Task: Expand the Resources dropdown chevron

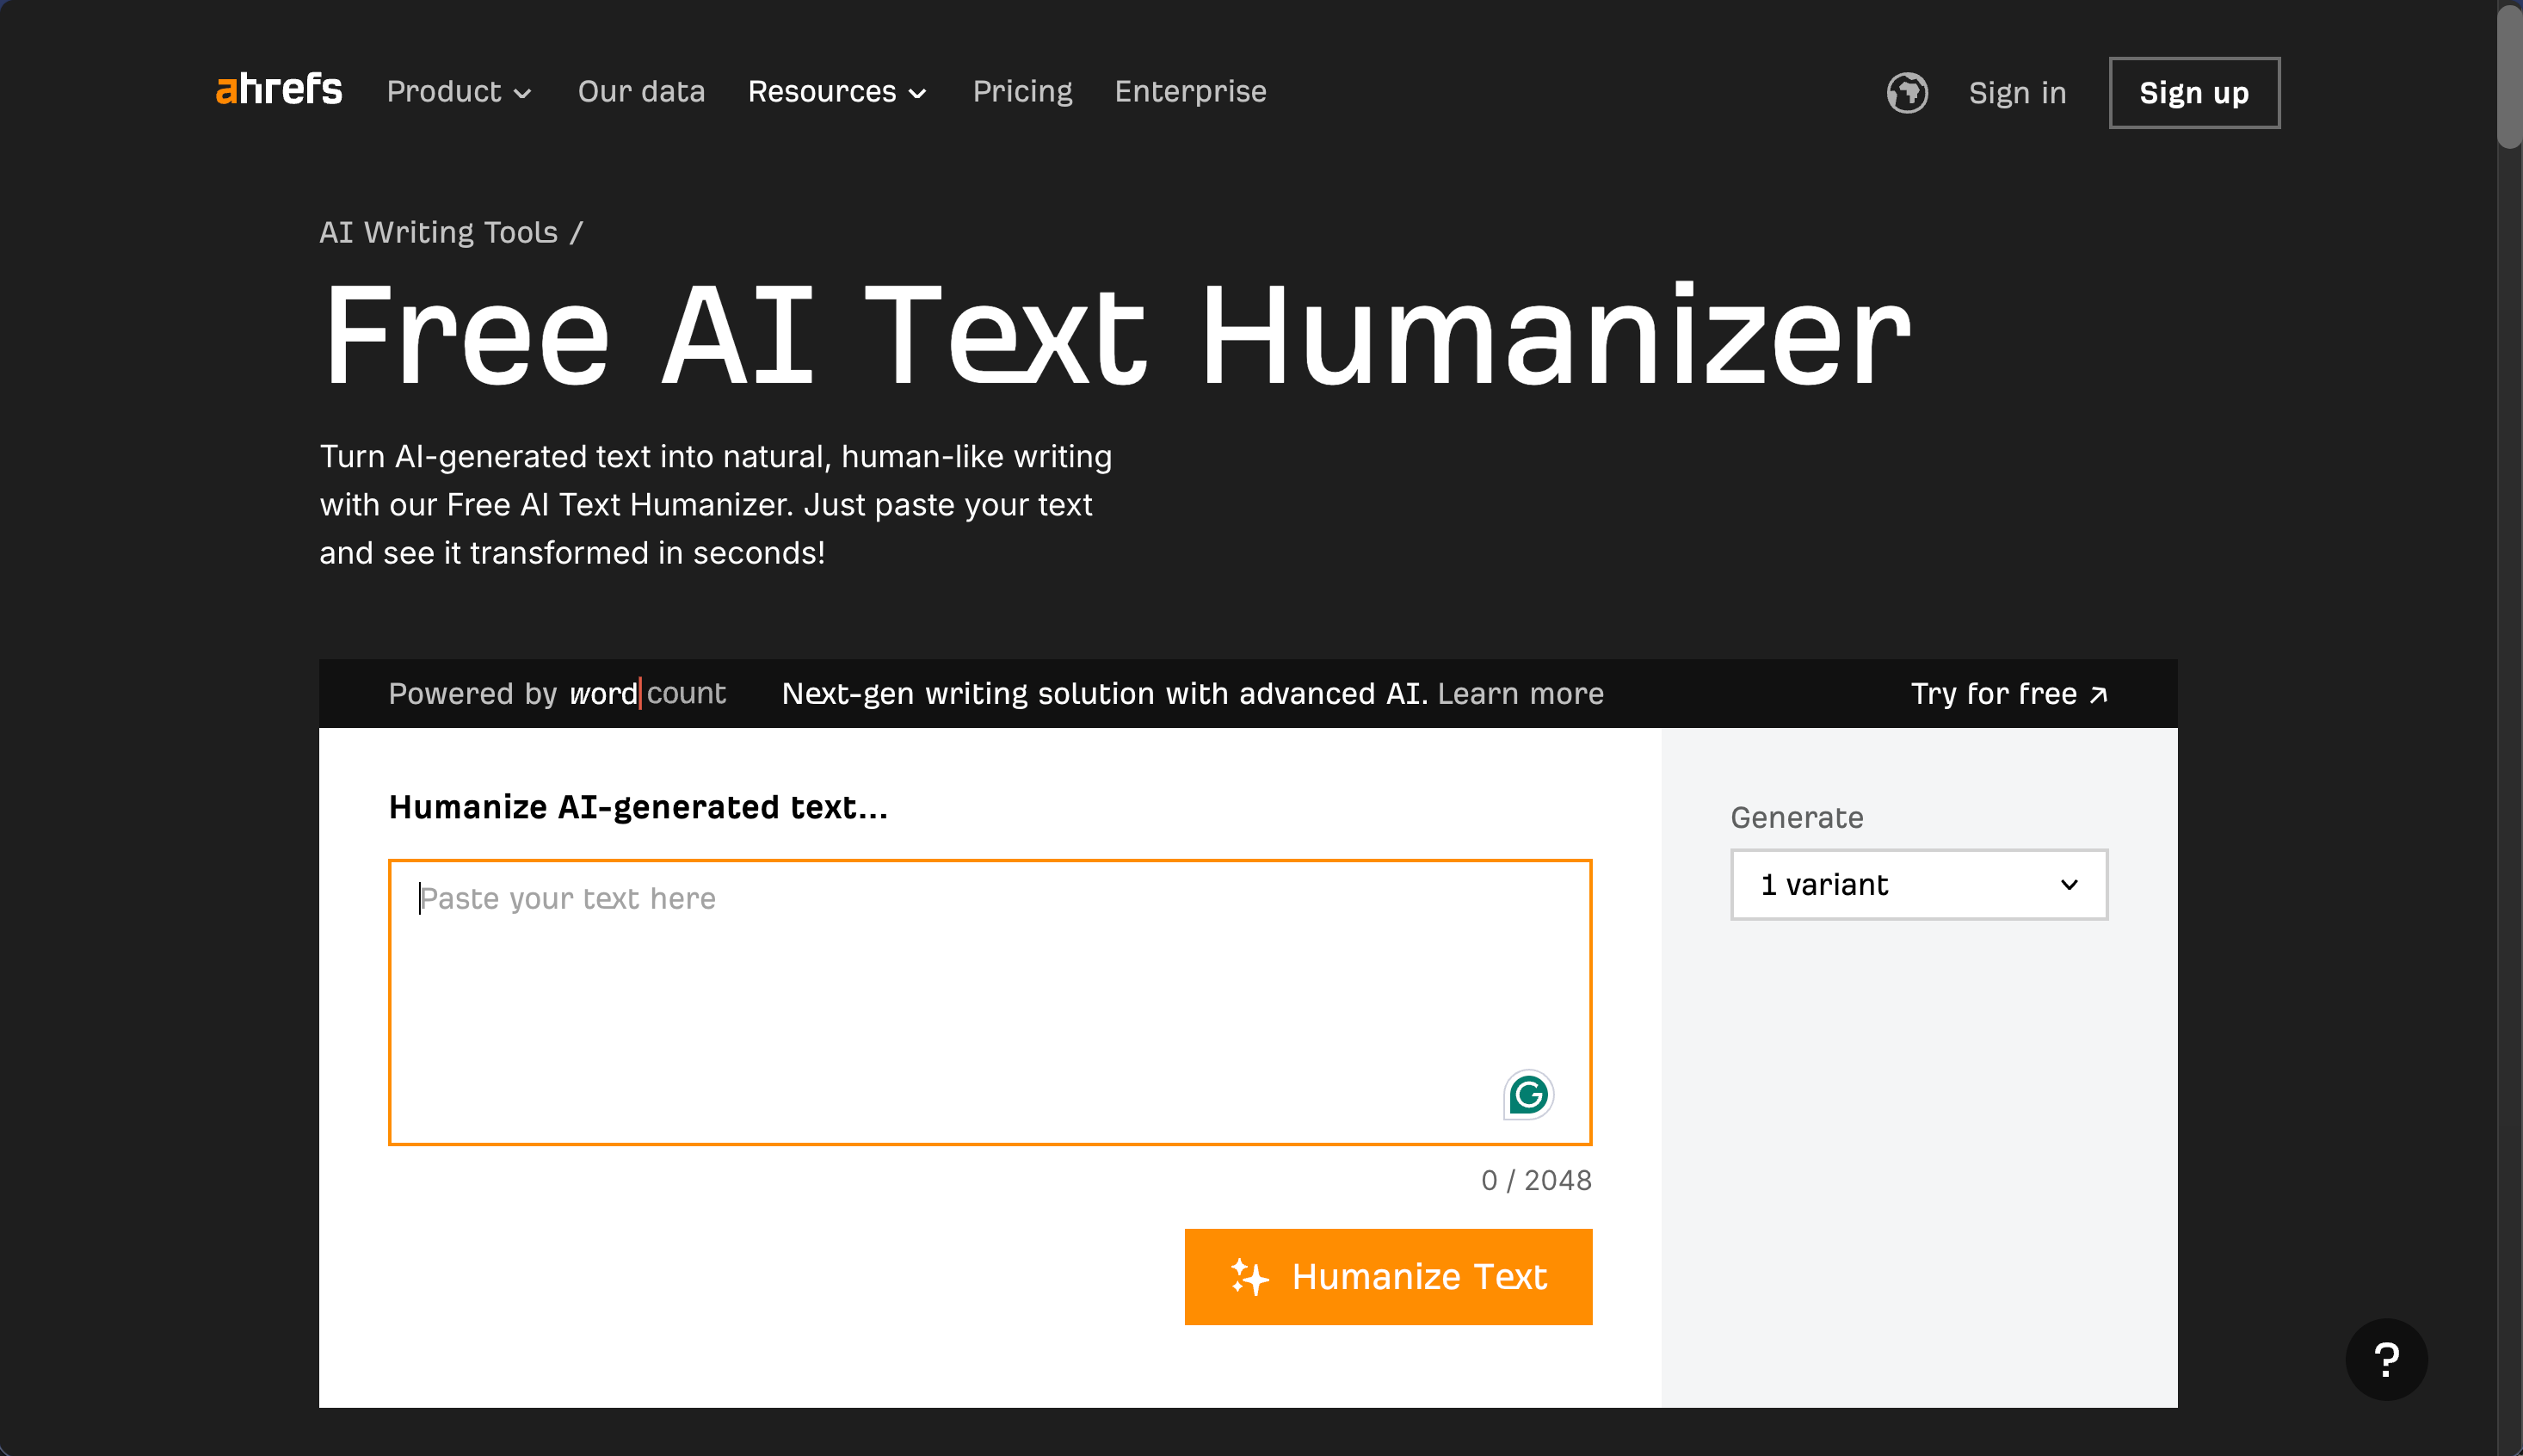Action: pyautogui.click(x=918, y=94)
